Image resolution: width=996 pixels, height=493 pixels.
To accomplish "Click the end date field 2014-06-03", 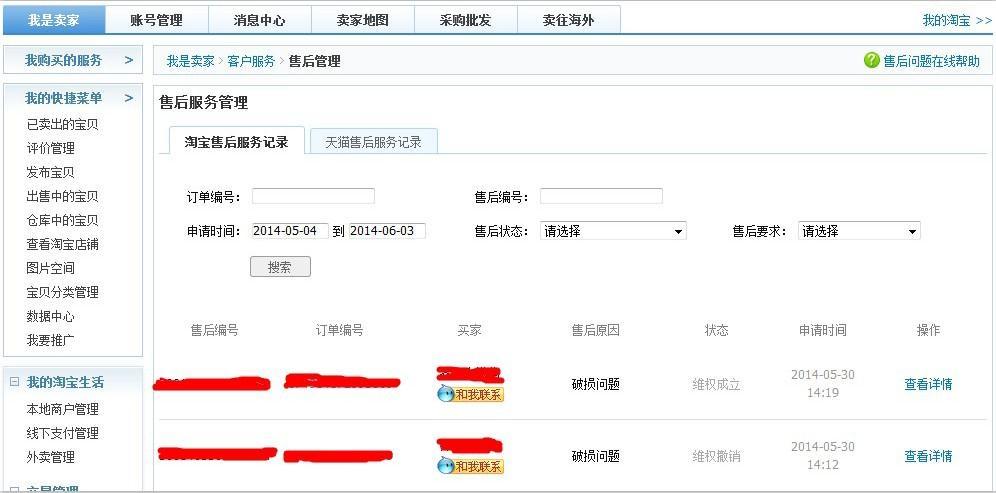I will pyautogui.click(x=387, y=231).
